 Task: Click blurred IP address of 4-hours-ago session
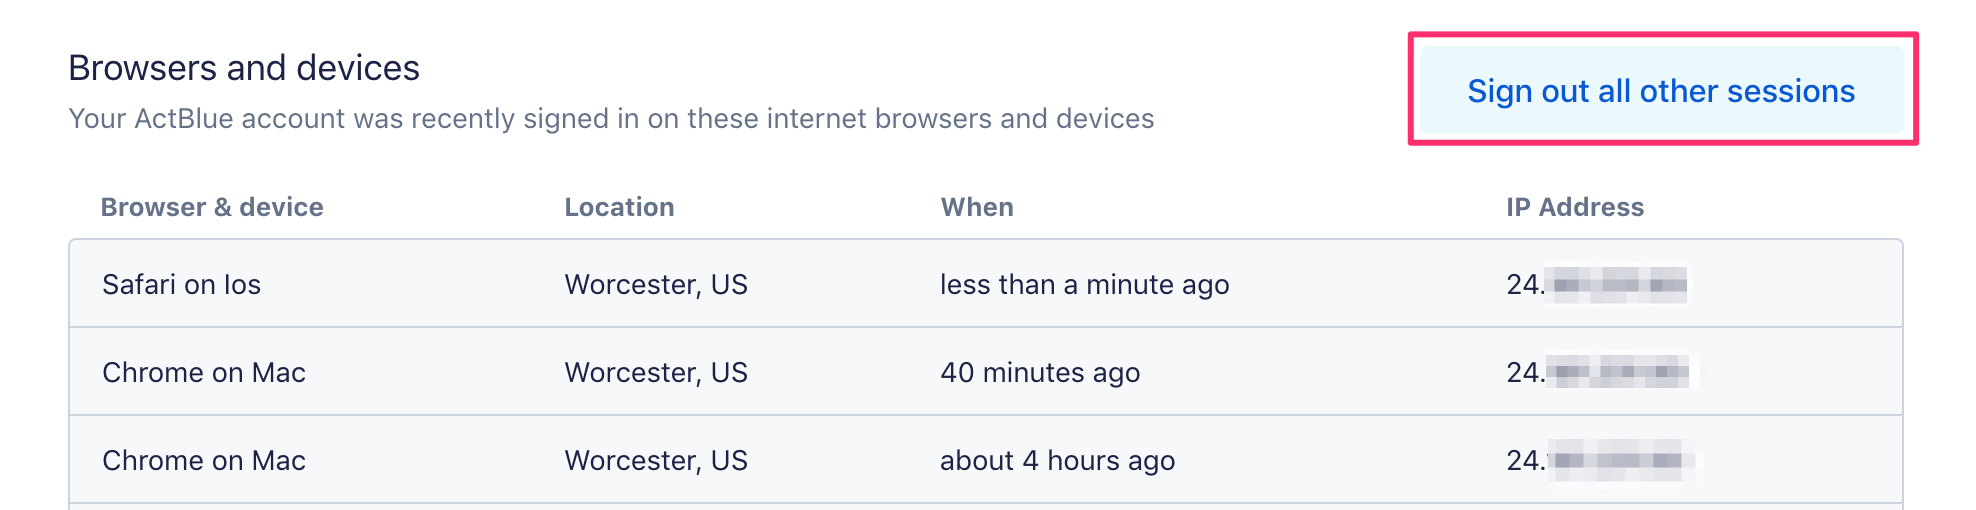click(x=1598, y=461)
